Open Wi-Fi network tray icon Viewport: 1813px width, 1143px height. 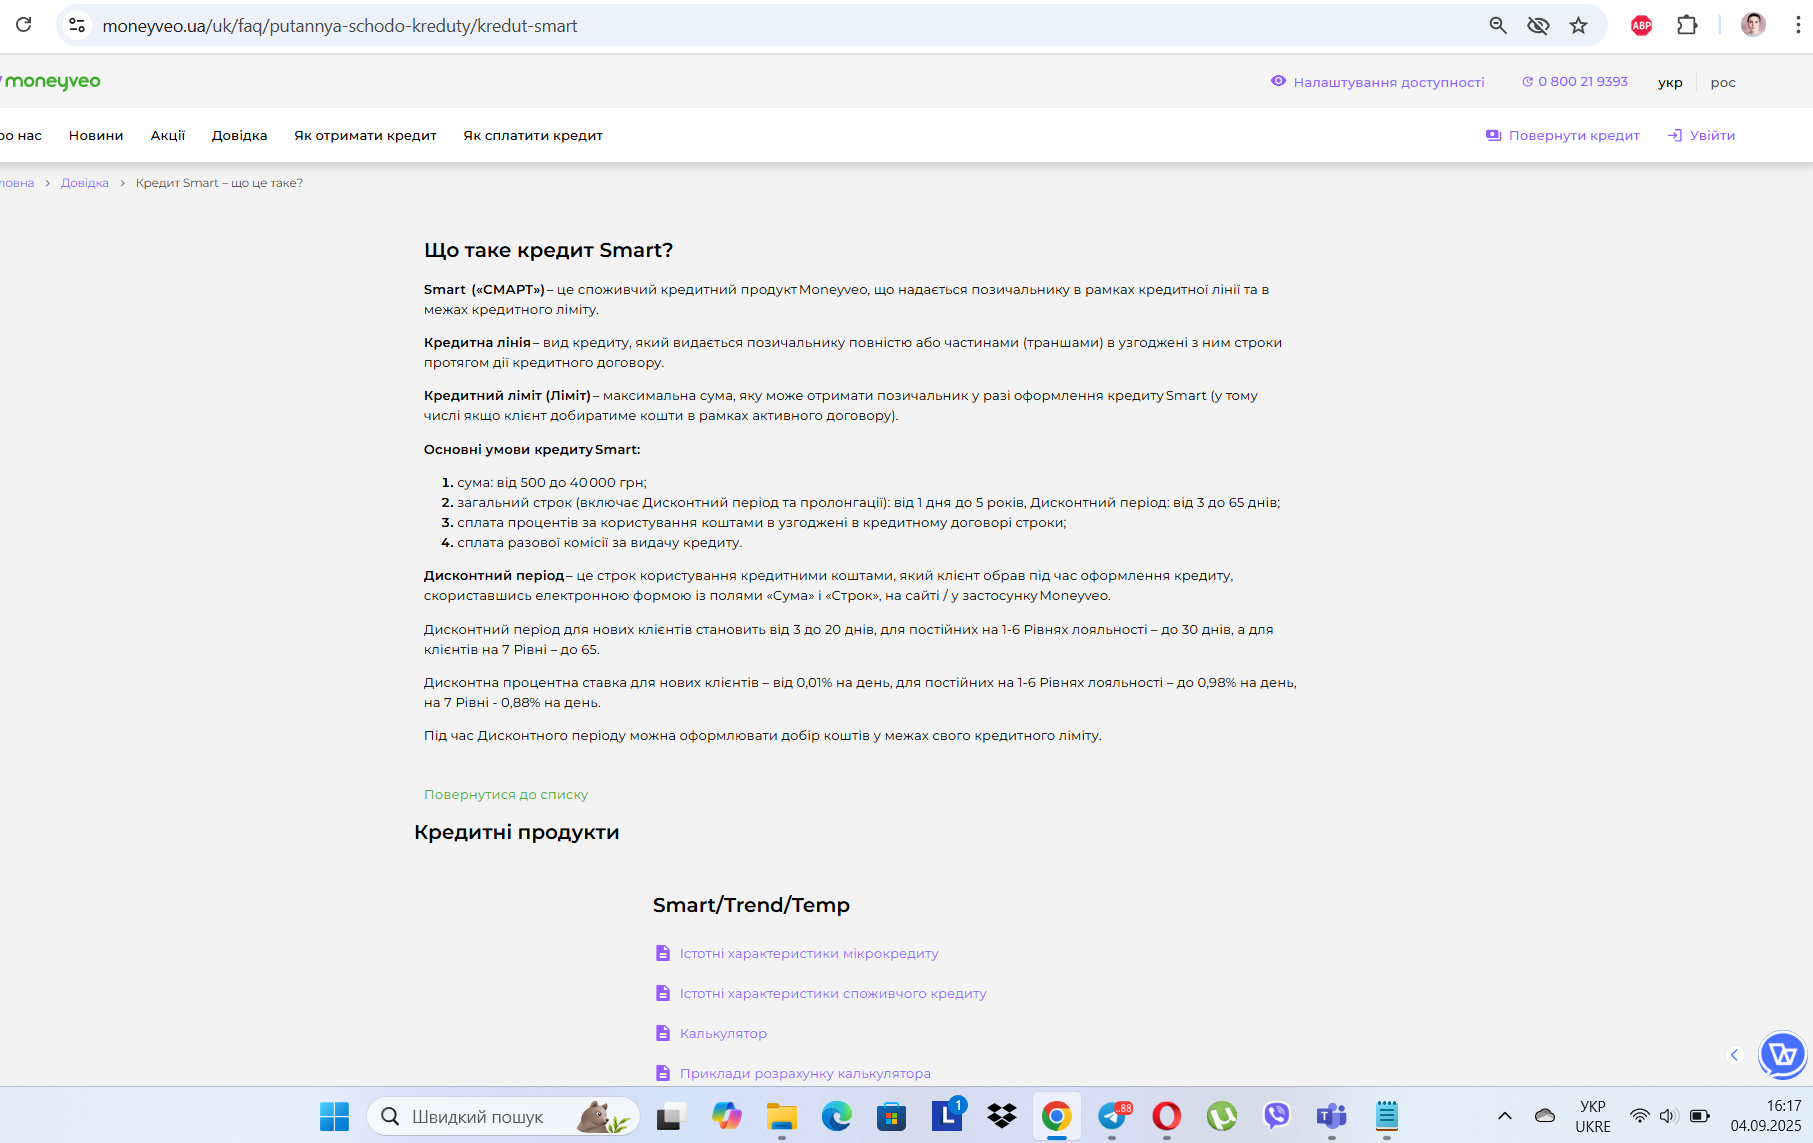1640,1116
